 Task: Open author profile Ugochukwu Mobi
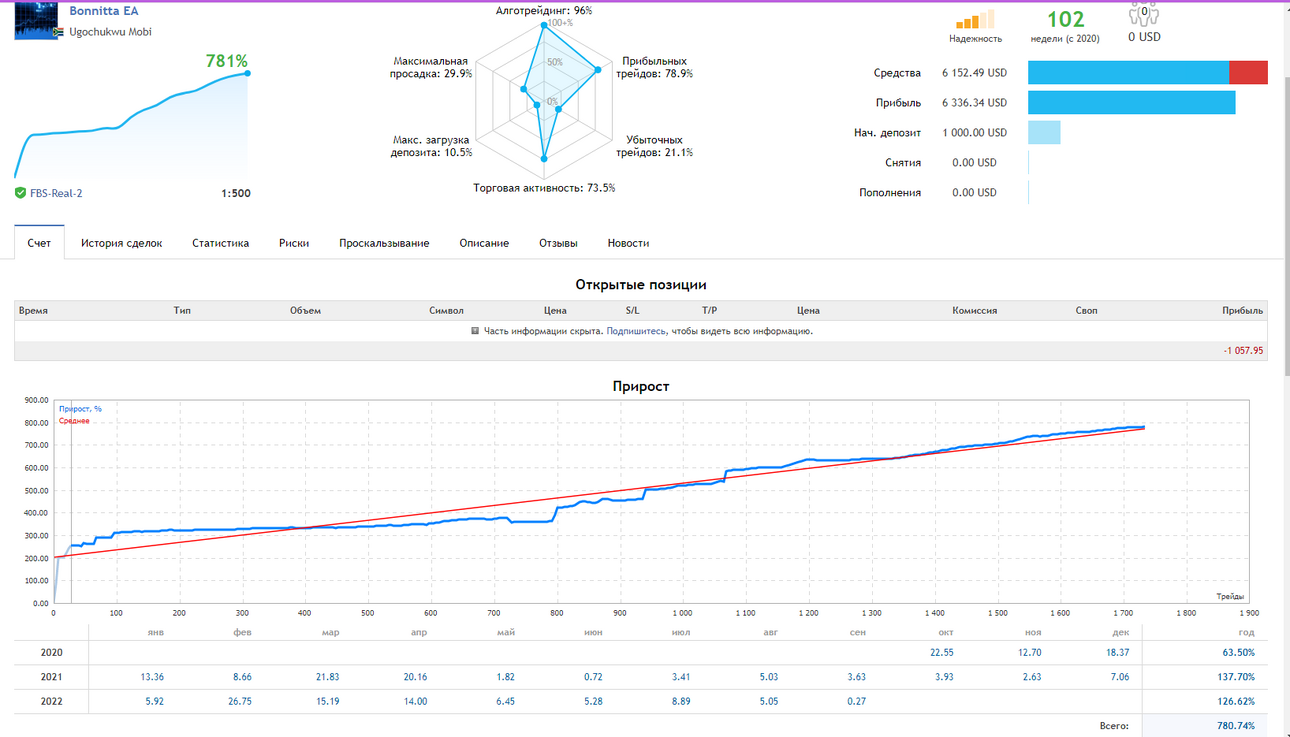click(110, 32)
